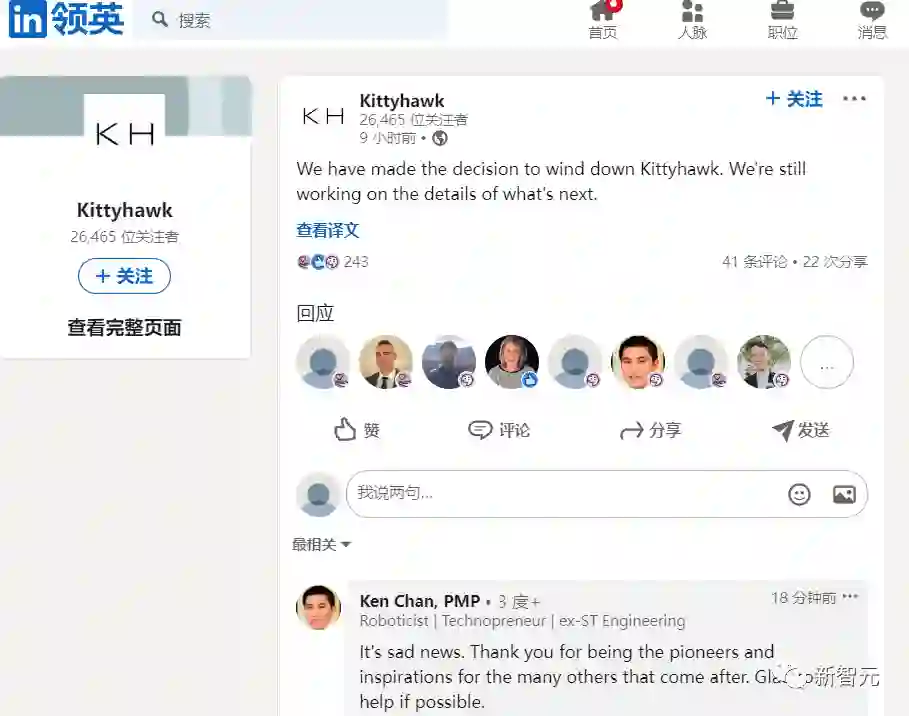Expand the 最相关 comment sort dropdown

click(321, 544)
